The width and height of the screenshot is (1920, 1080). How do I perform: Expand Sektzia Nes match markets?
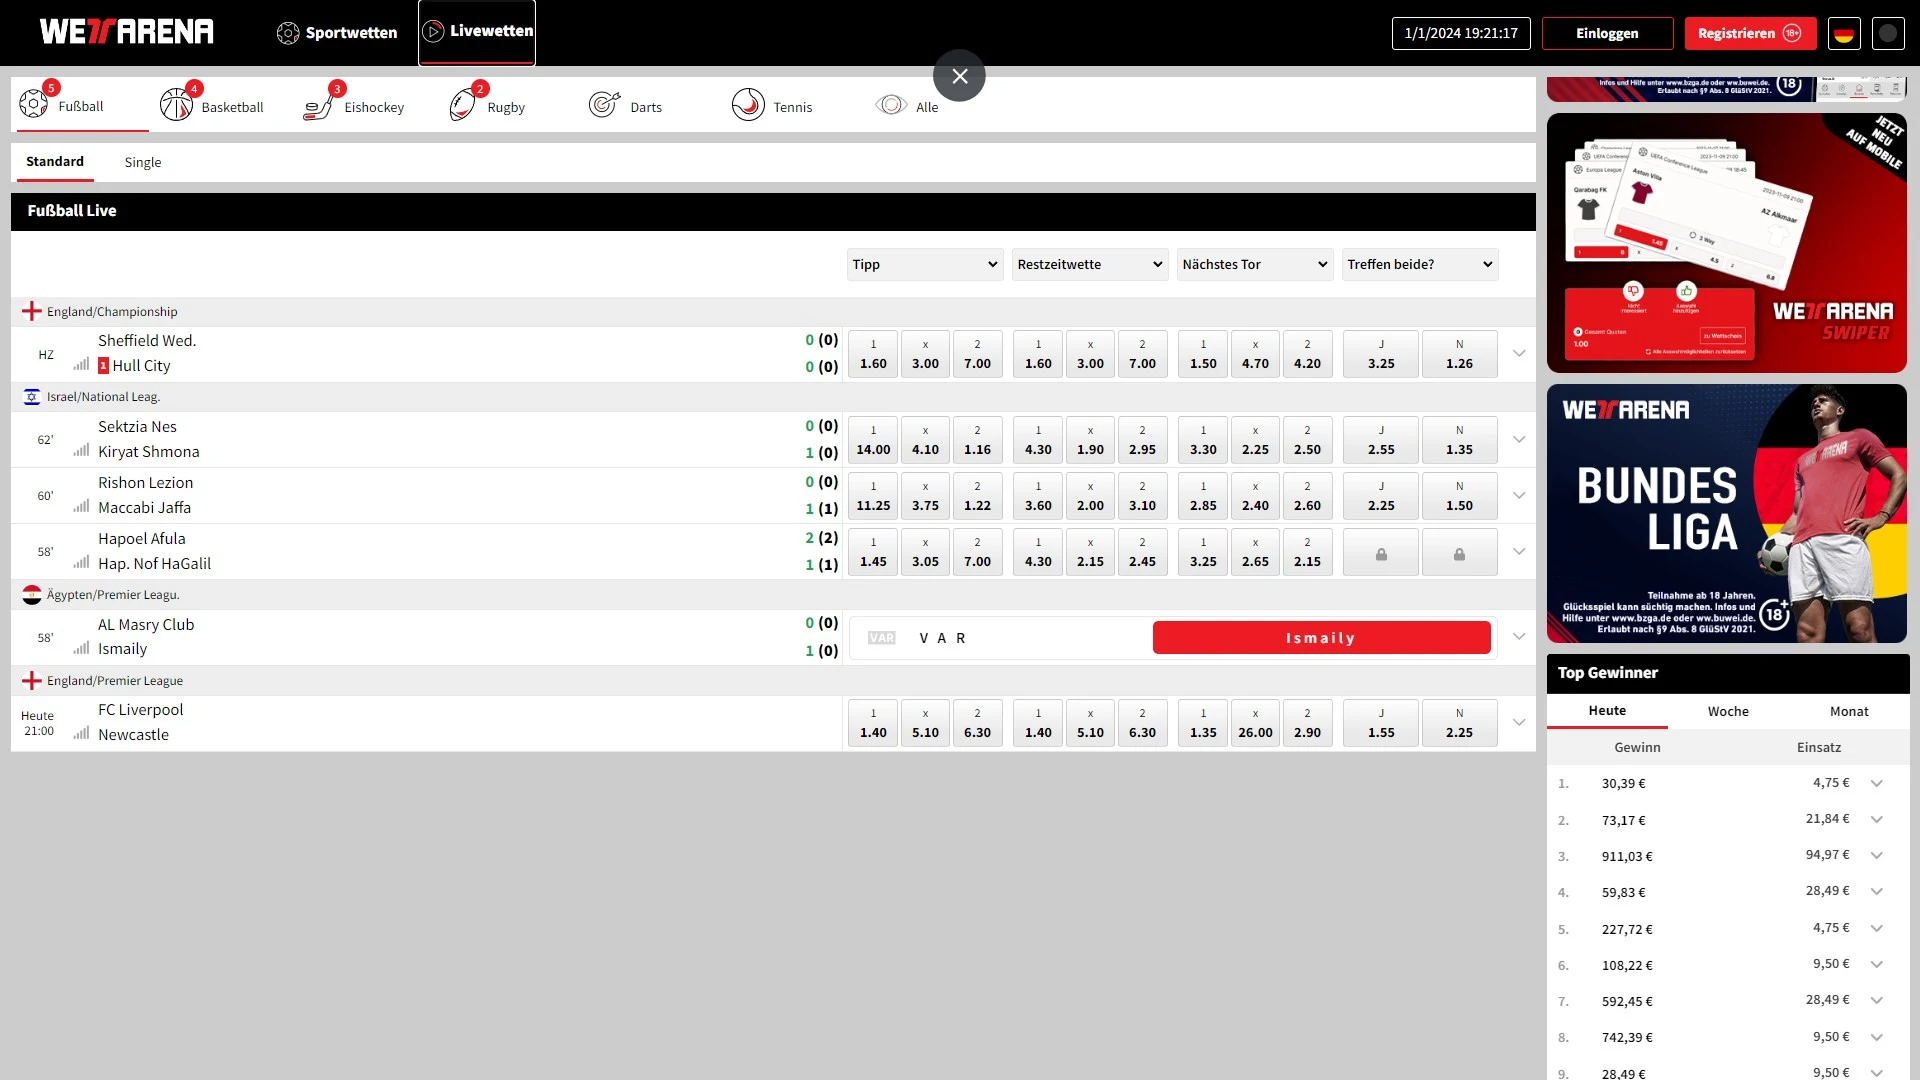click(x=1519, y=440)
